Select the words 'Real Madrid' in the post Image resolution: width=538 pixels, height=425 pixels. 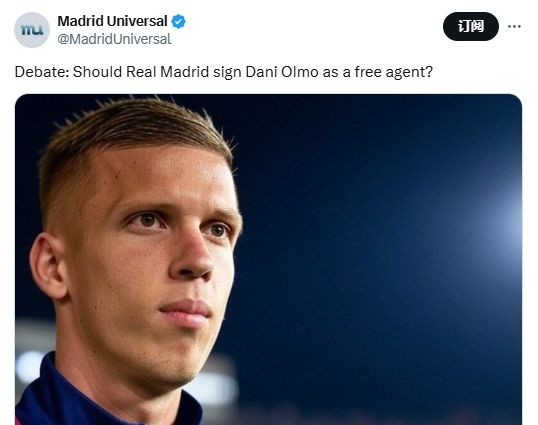167,72
